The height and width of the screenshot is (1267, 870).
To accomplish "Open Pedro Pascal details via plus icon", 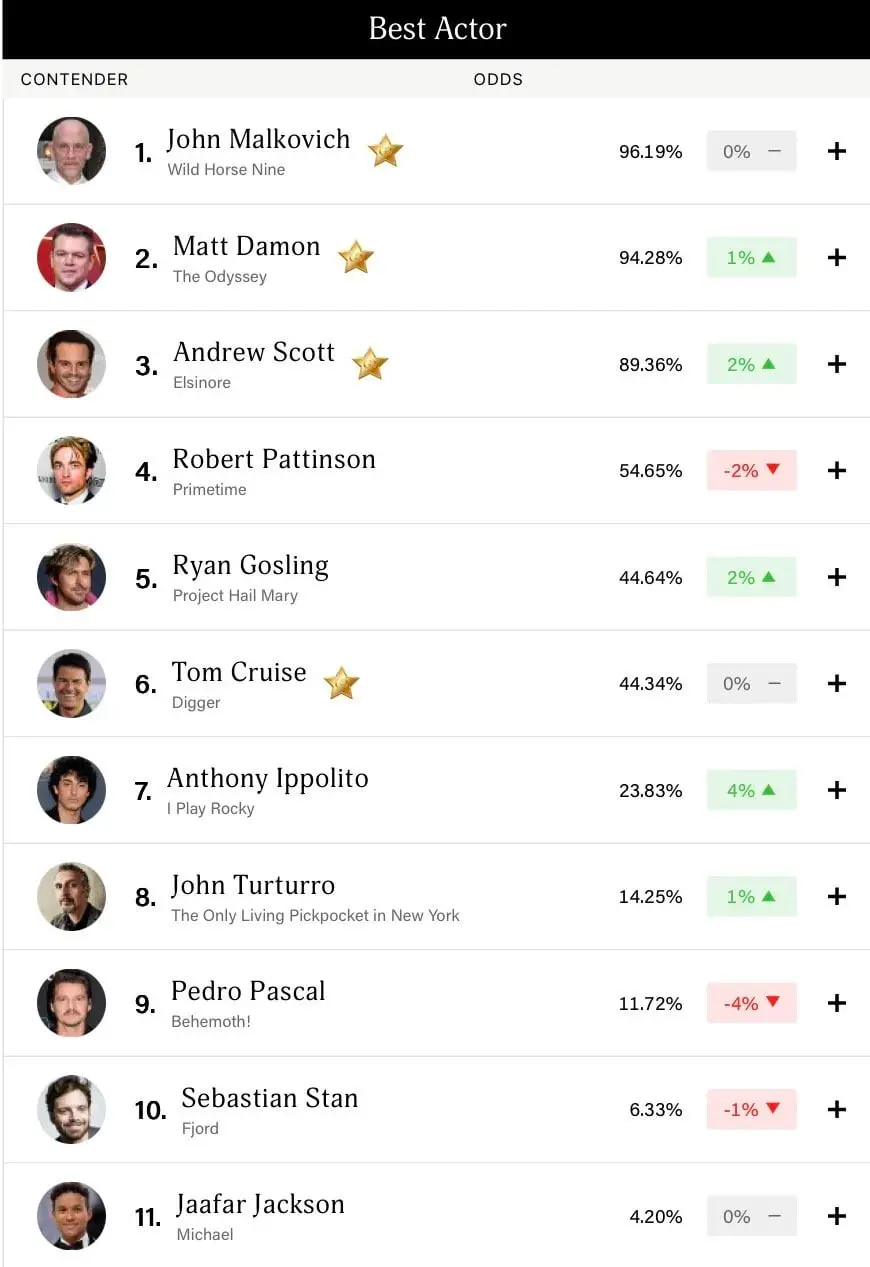I will 837,1003.
